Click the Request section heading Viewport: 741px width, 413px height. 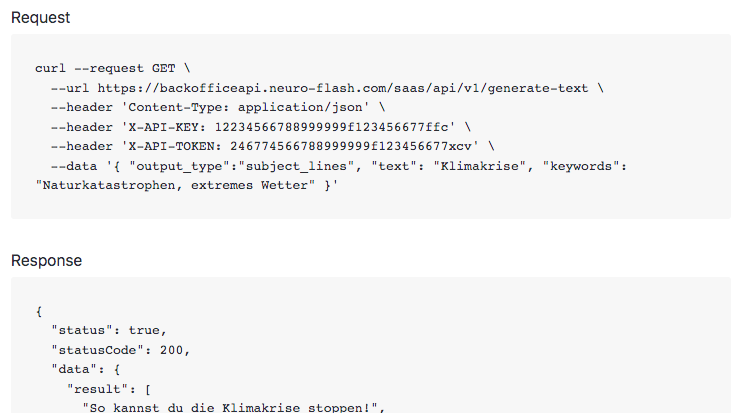click(40, 17)
